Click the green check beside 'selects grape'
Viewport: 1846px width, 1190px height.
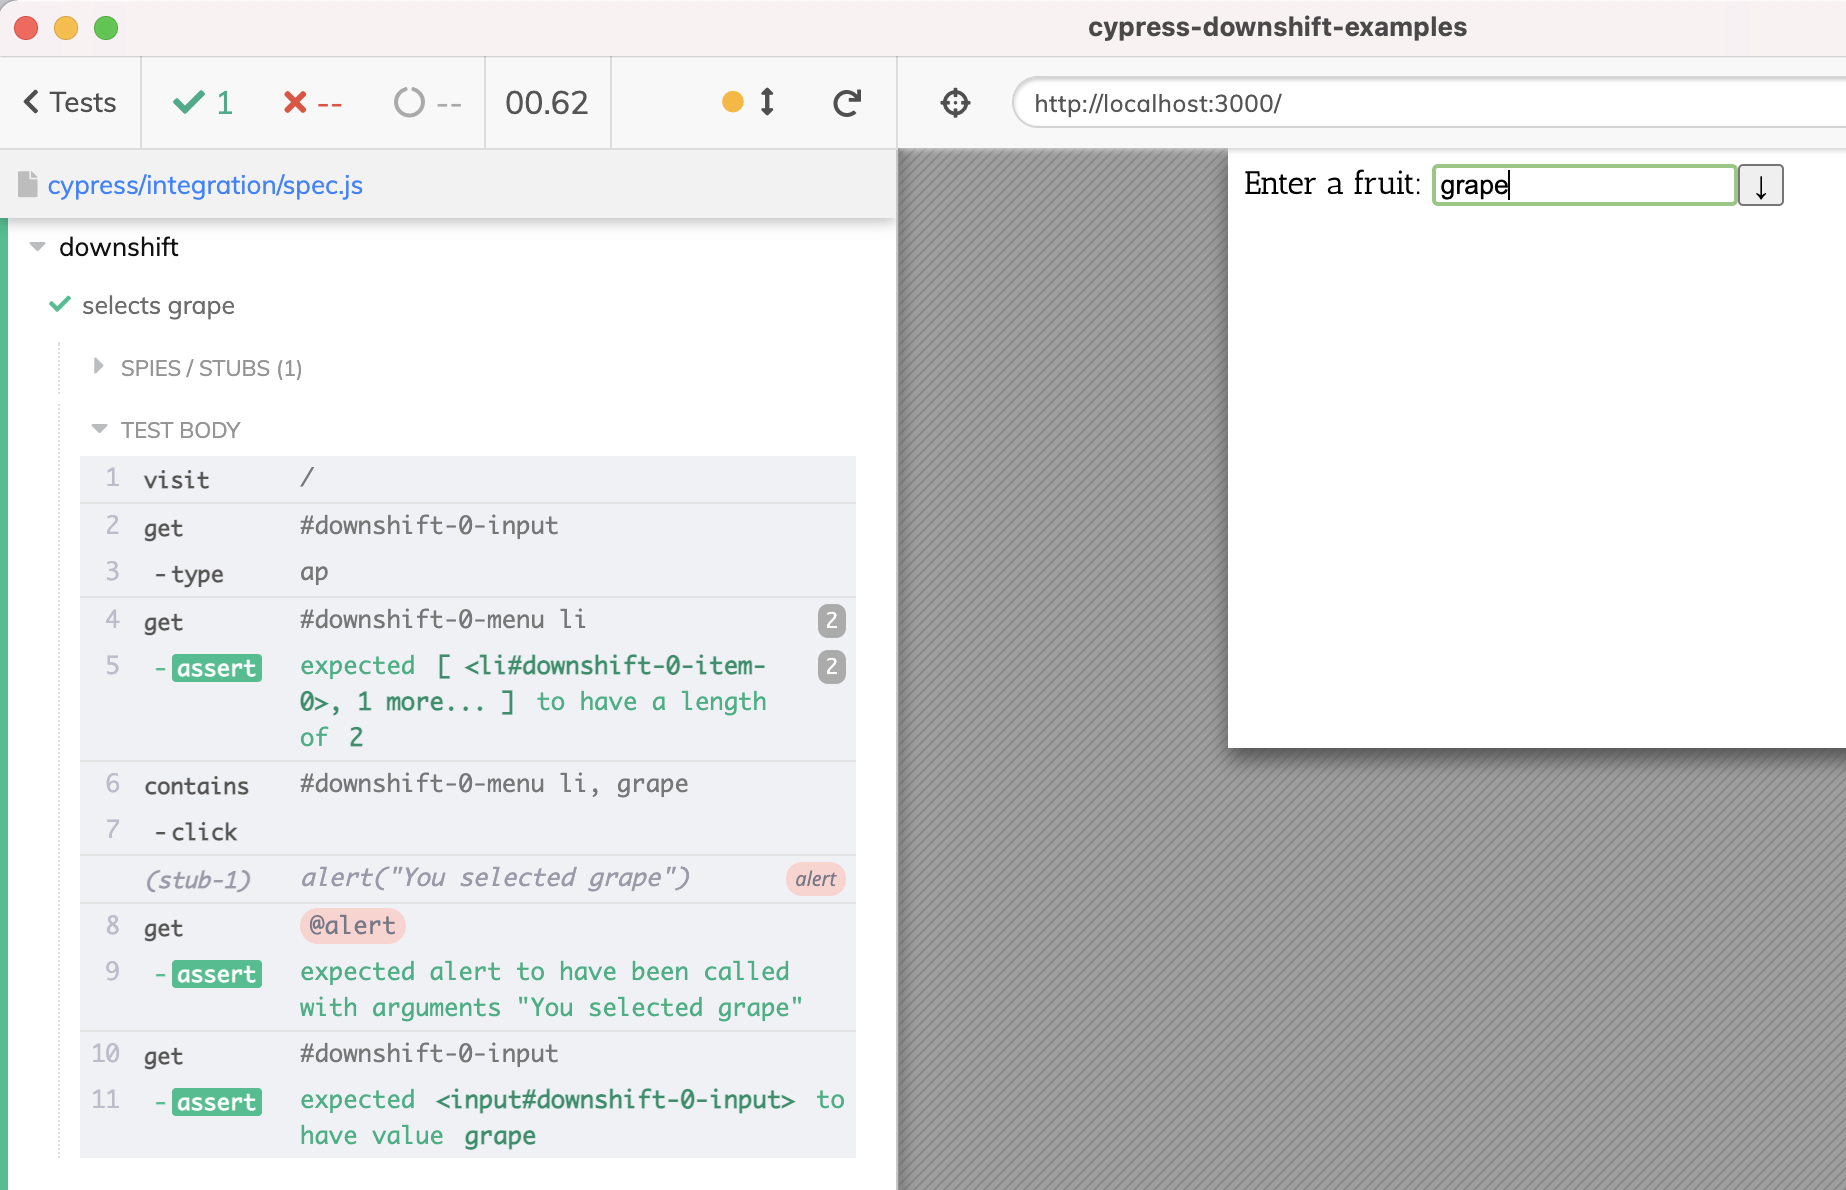pos(60,304)
